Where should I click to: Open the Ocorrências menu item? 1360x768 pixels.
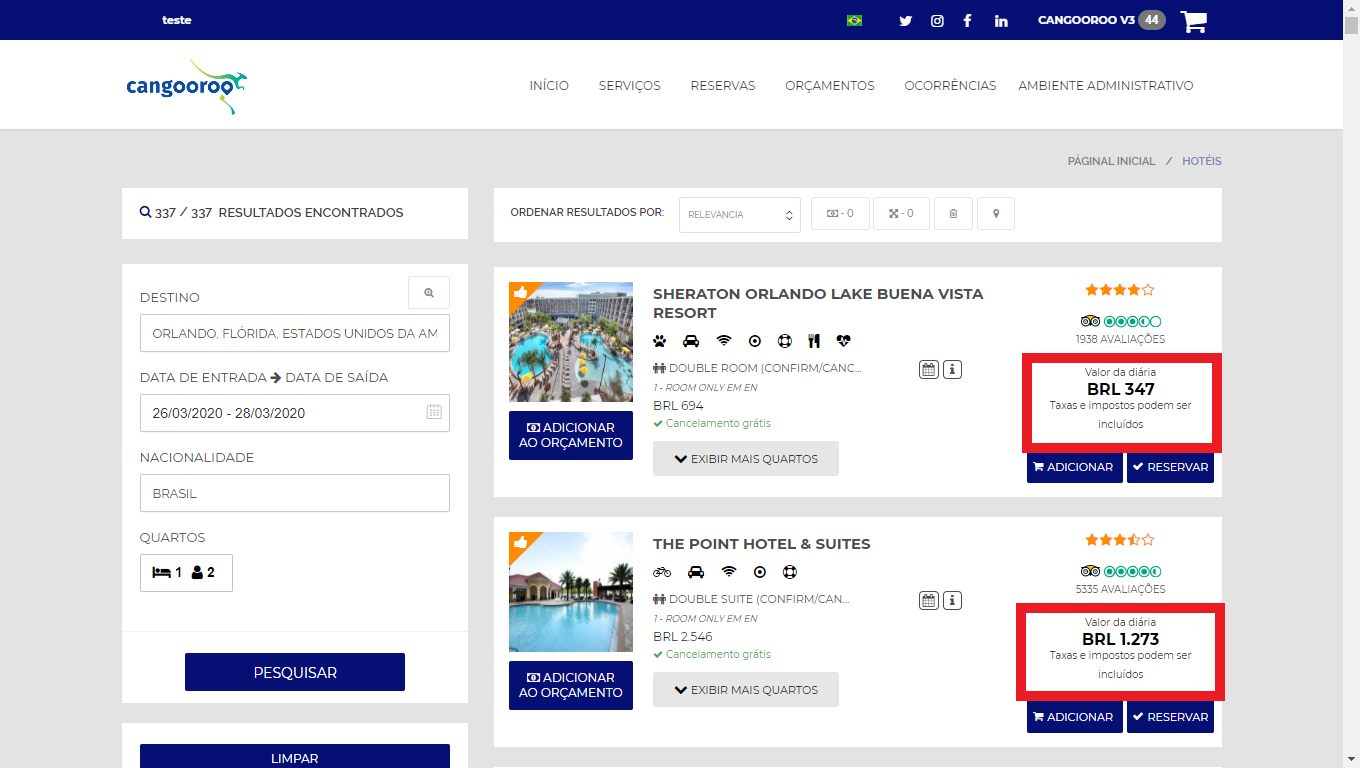point(950,86)
